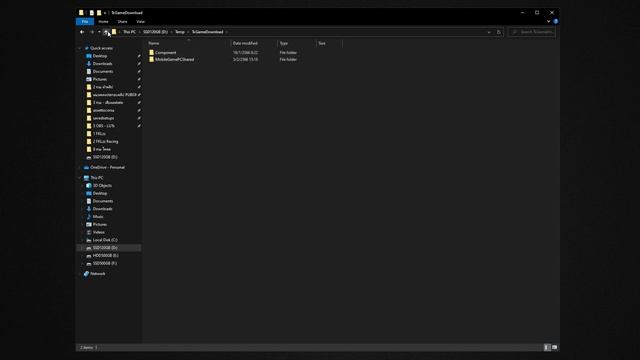Image resolution: width=640 pixels, height=360 pixels.
Task: Open Downloads under Quick access
Action: tap(102, 64)
